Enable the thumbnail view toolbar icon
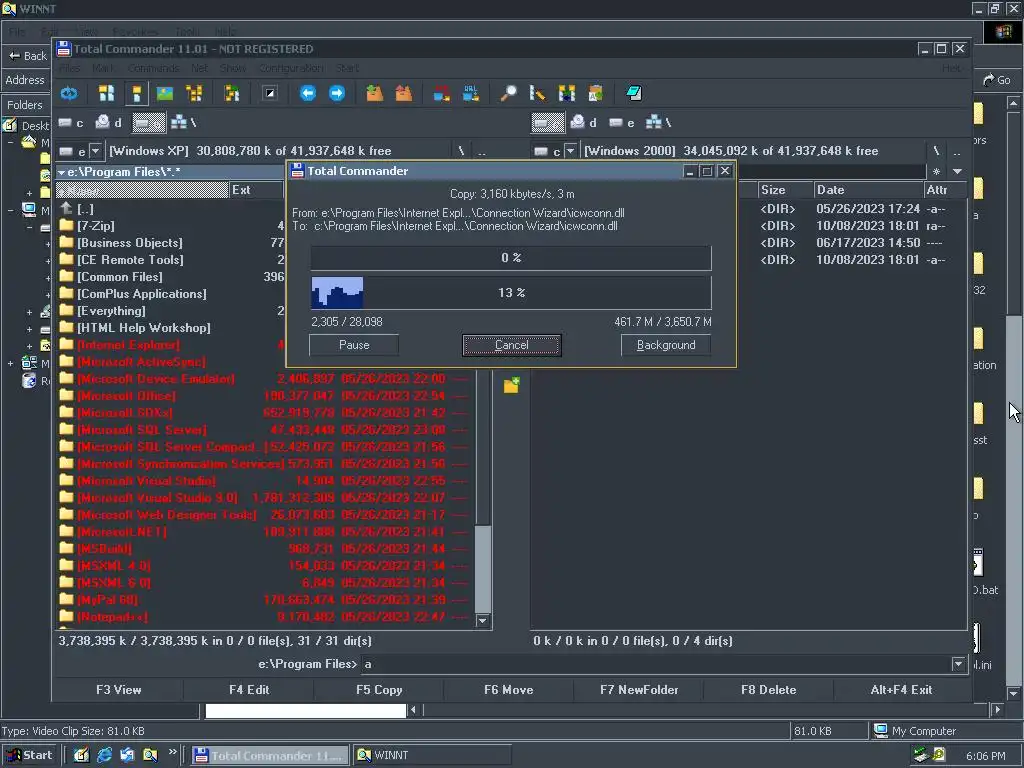1024x768 pixels. 165,93
